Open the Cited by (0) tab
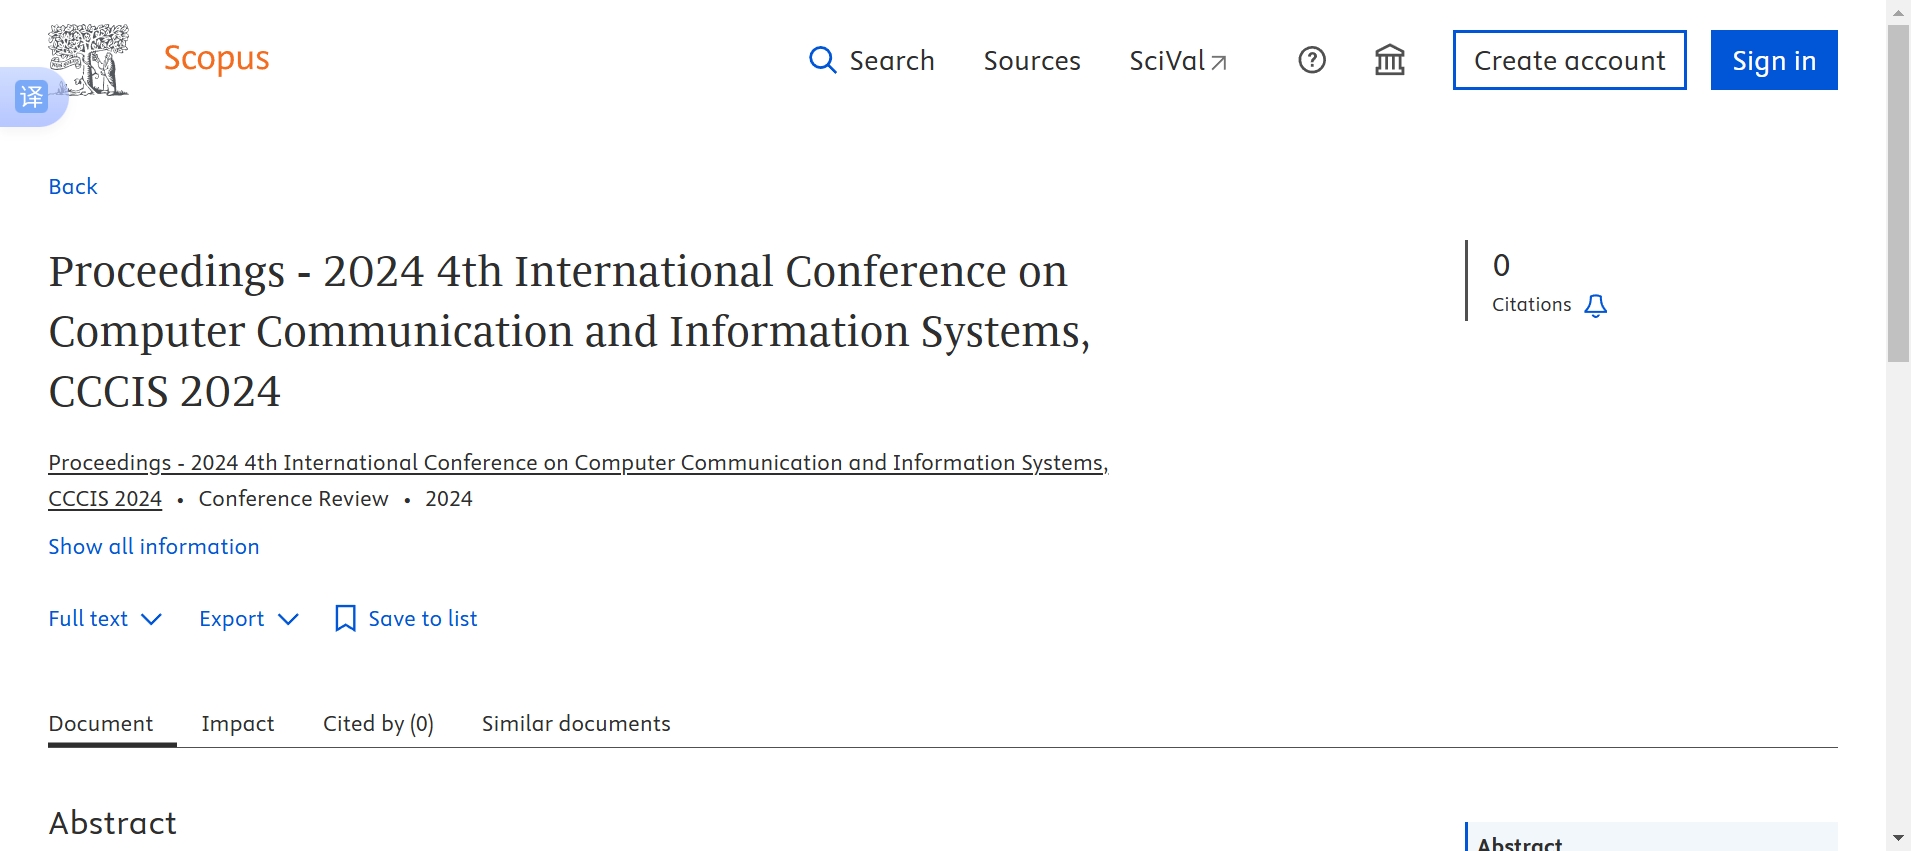 point(378,724)
